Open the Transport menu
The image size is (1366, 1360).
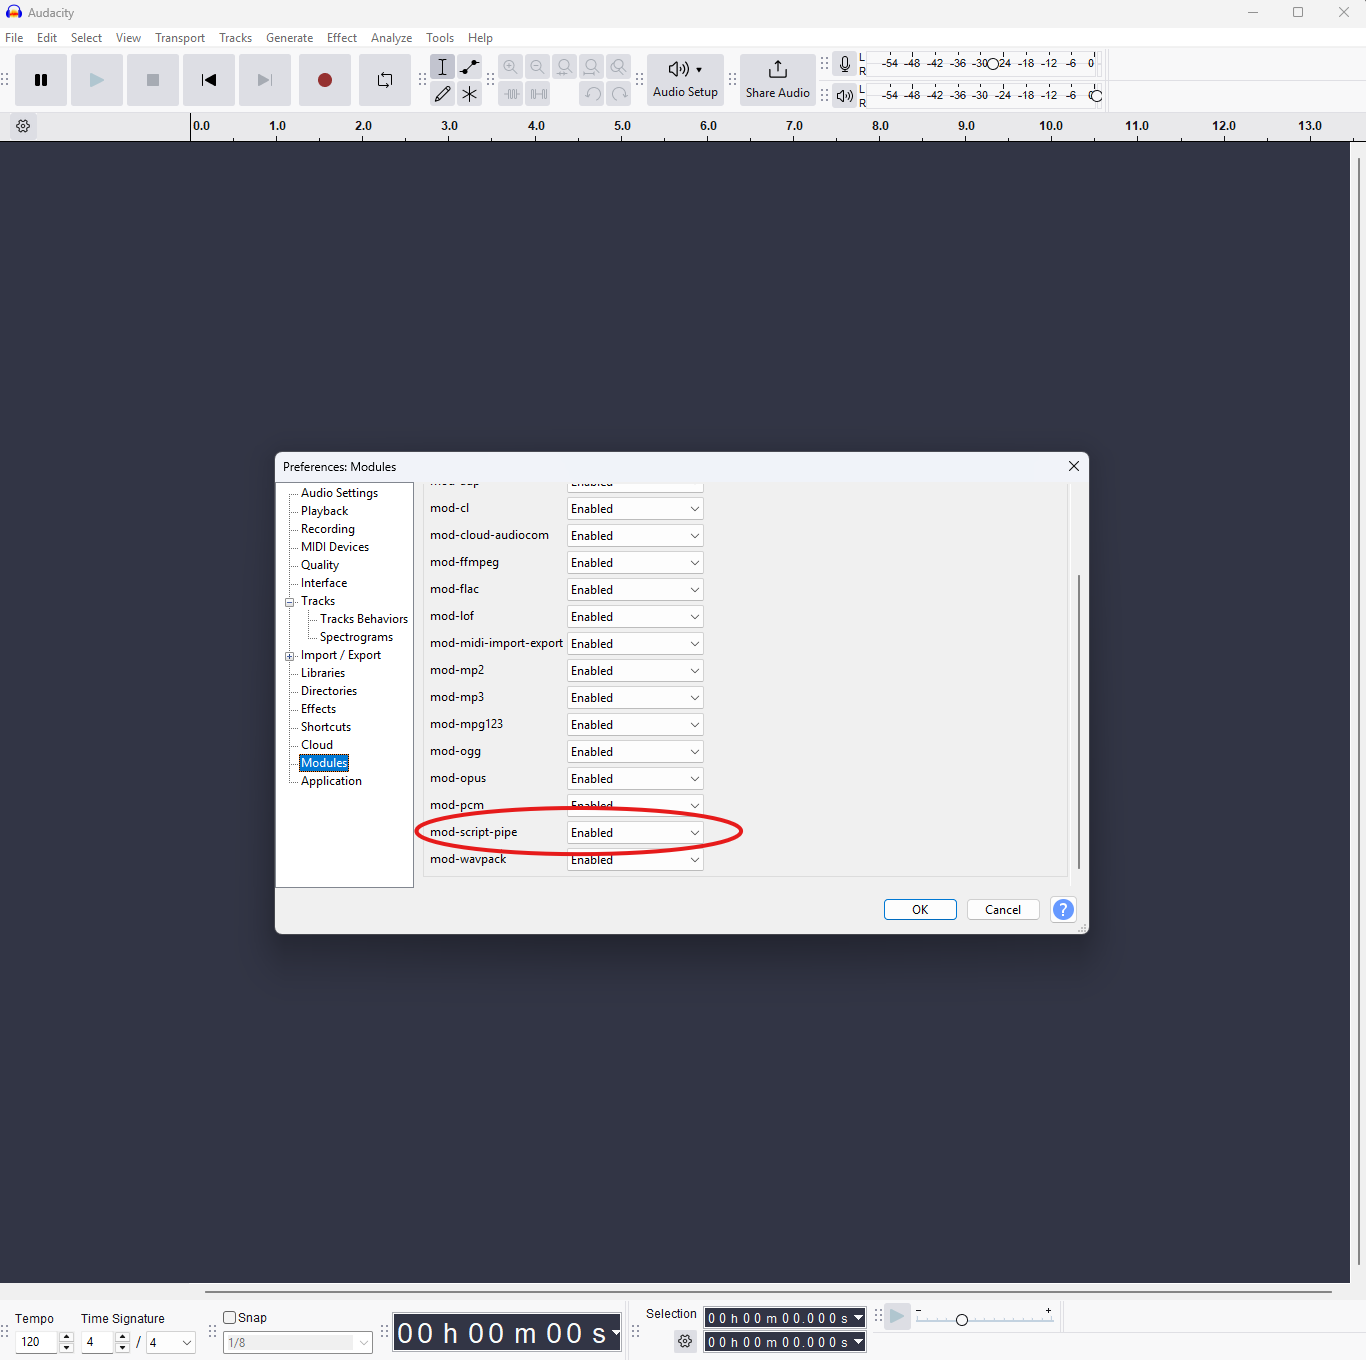179,38
